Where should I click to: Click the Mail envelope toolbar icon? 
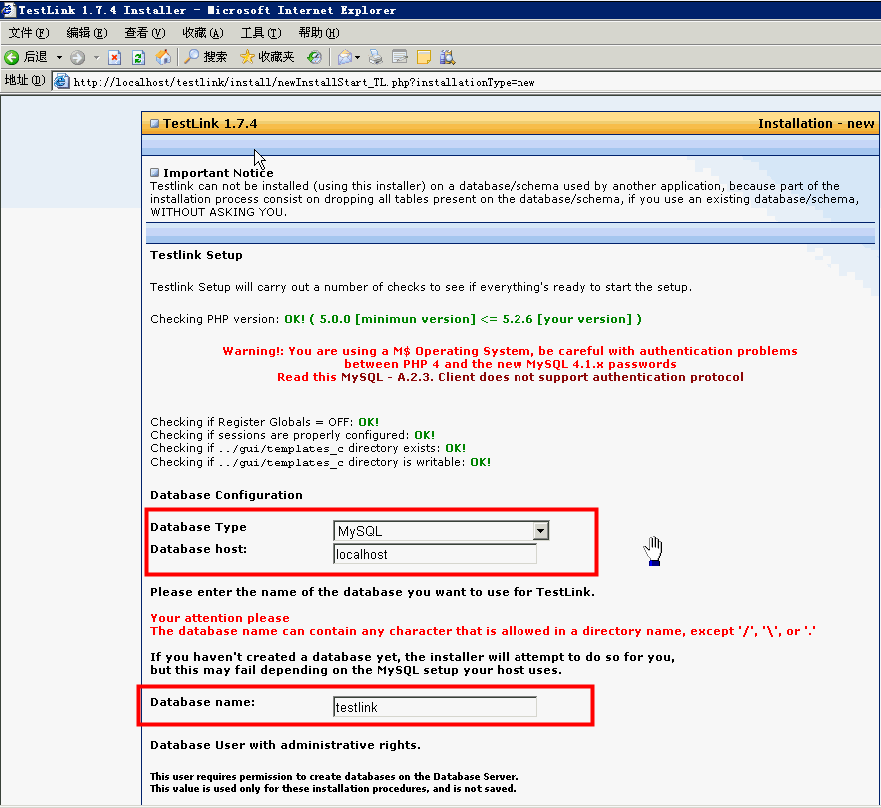344,57
